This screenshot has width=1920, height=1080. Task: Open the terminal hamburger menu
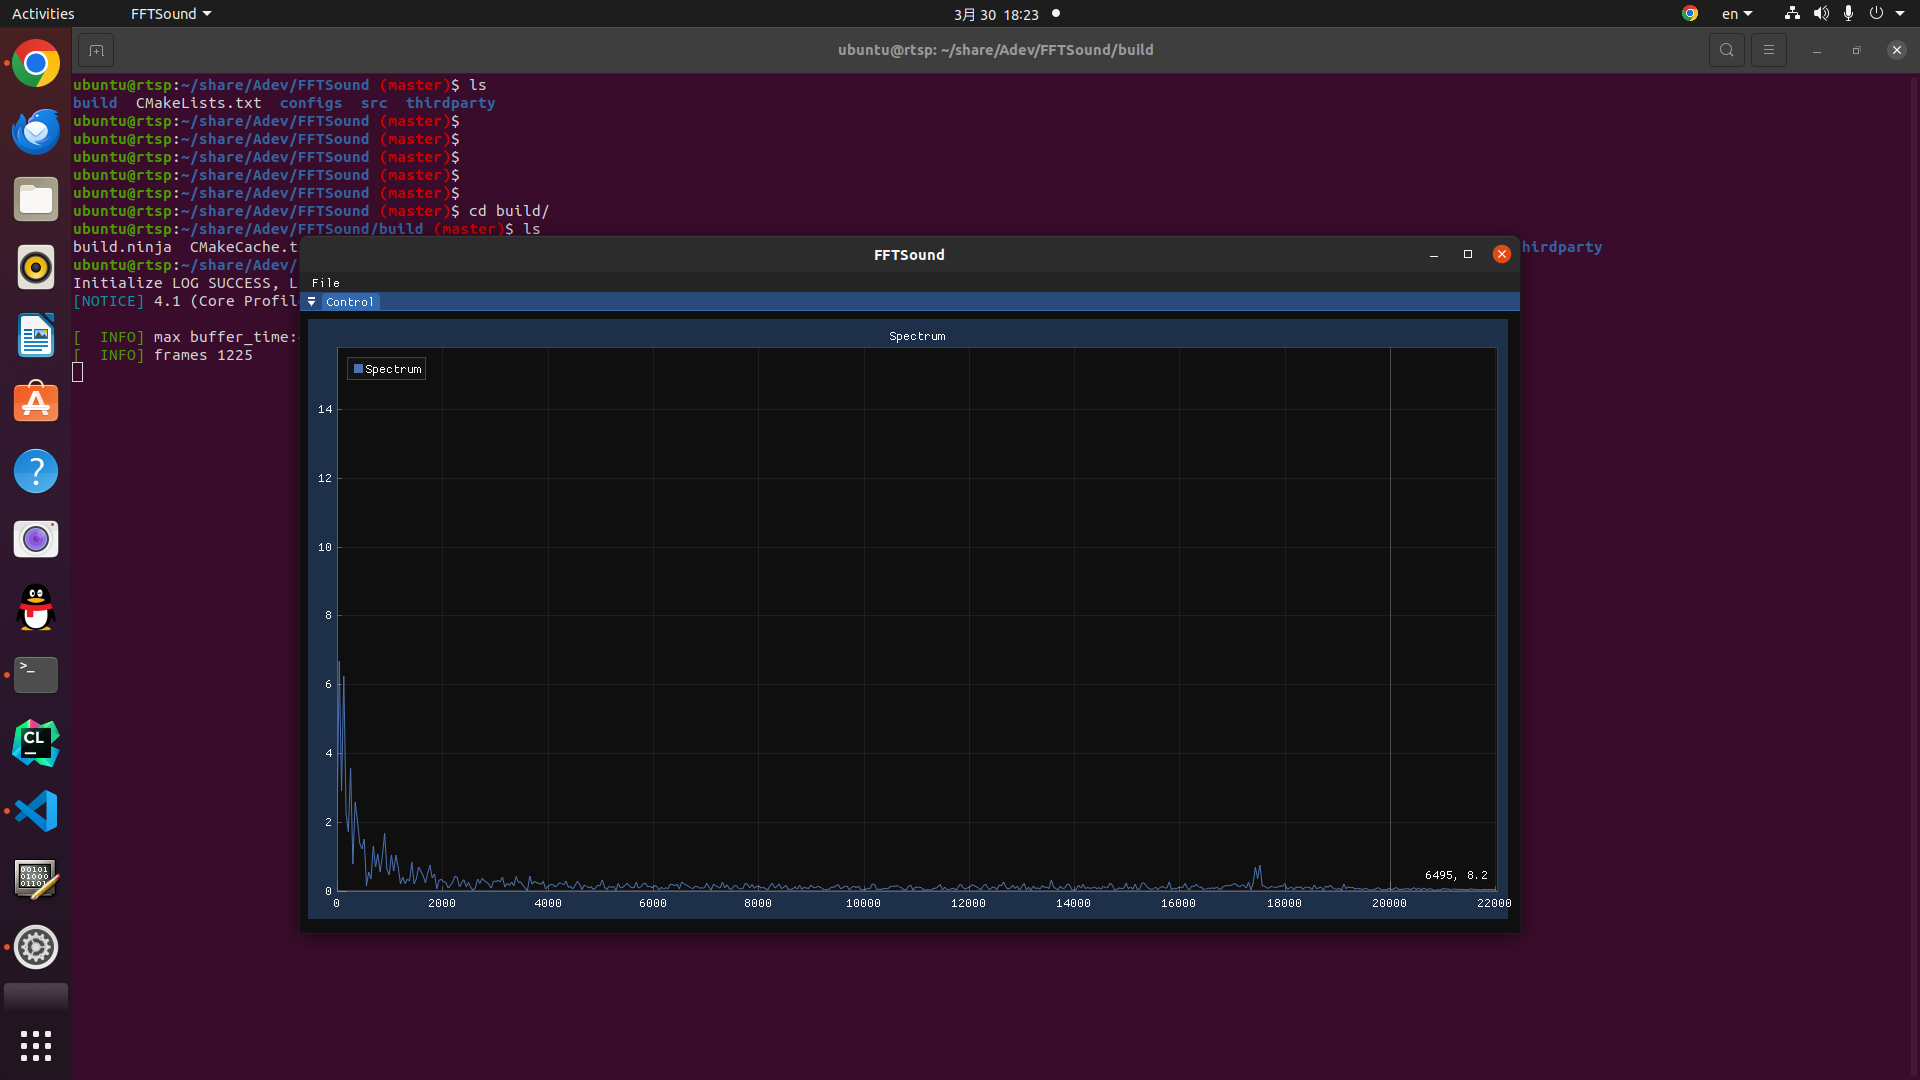(x=1769, y=50)
